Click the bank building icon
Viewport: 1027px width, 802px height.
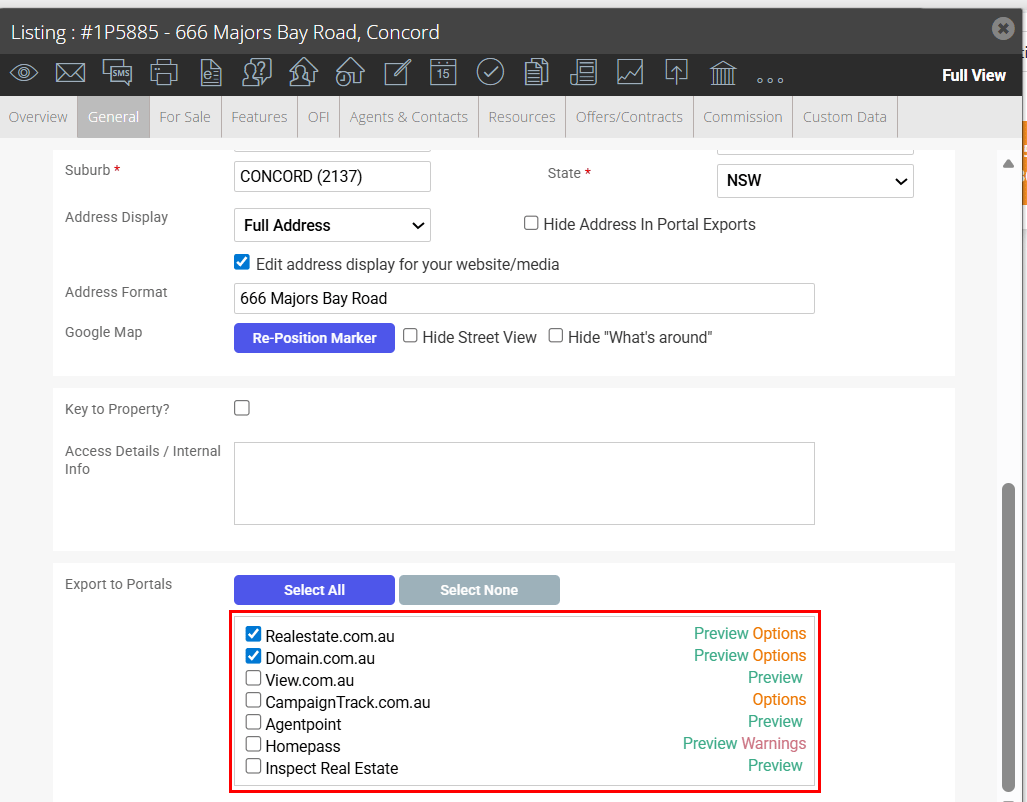(723, 73)
